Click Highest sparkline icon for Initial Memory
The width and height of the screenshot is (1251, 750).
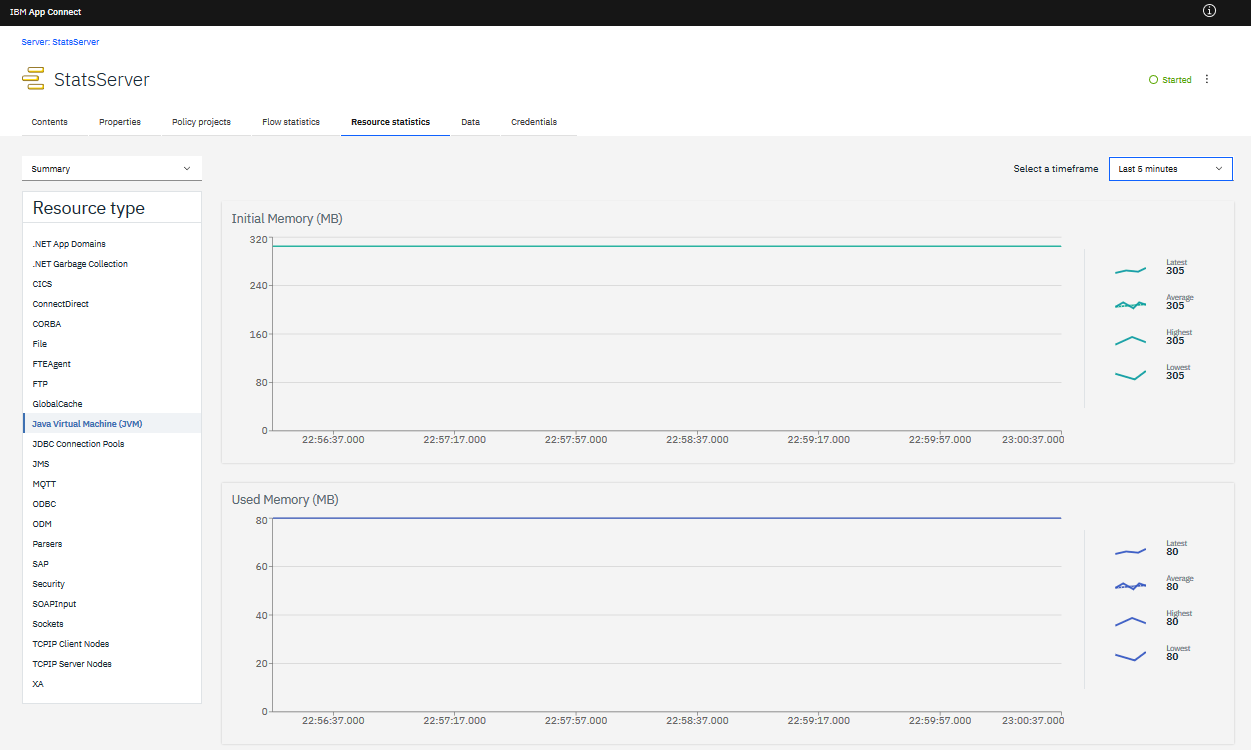point(1131,340)
